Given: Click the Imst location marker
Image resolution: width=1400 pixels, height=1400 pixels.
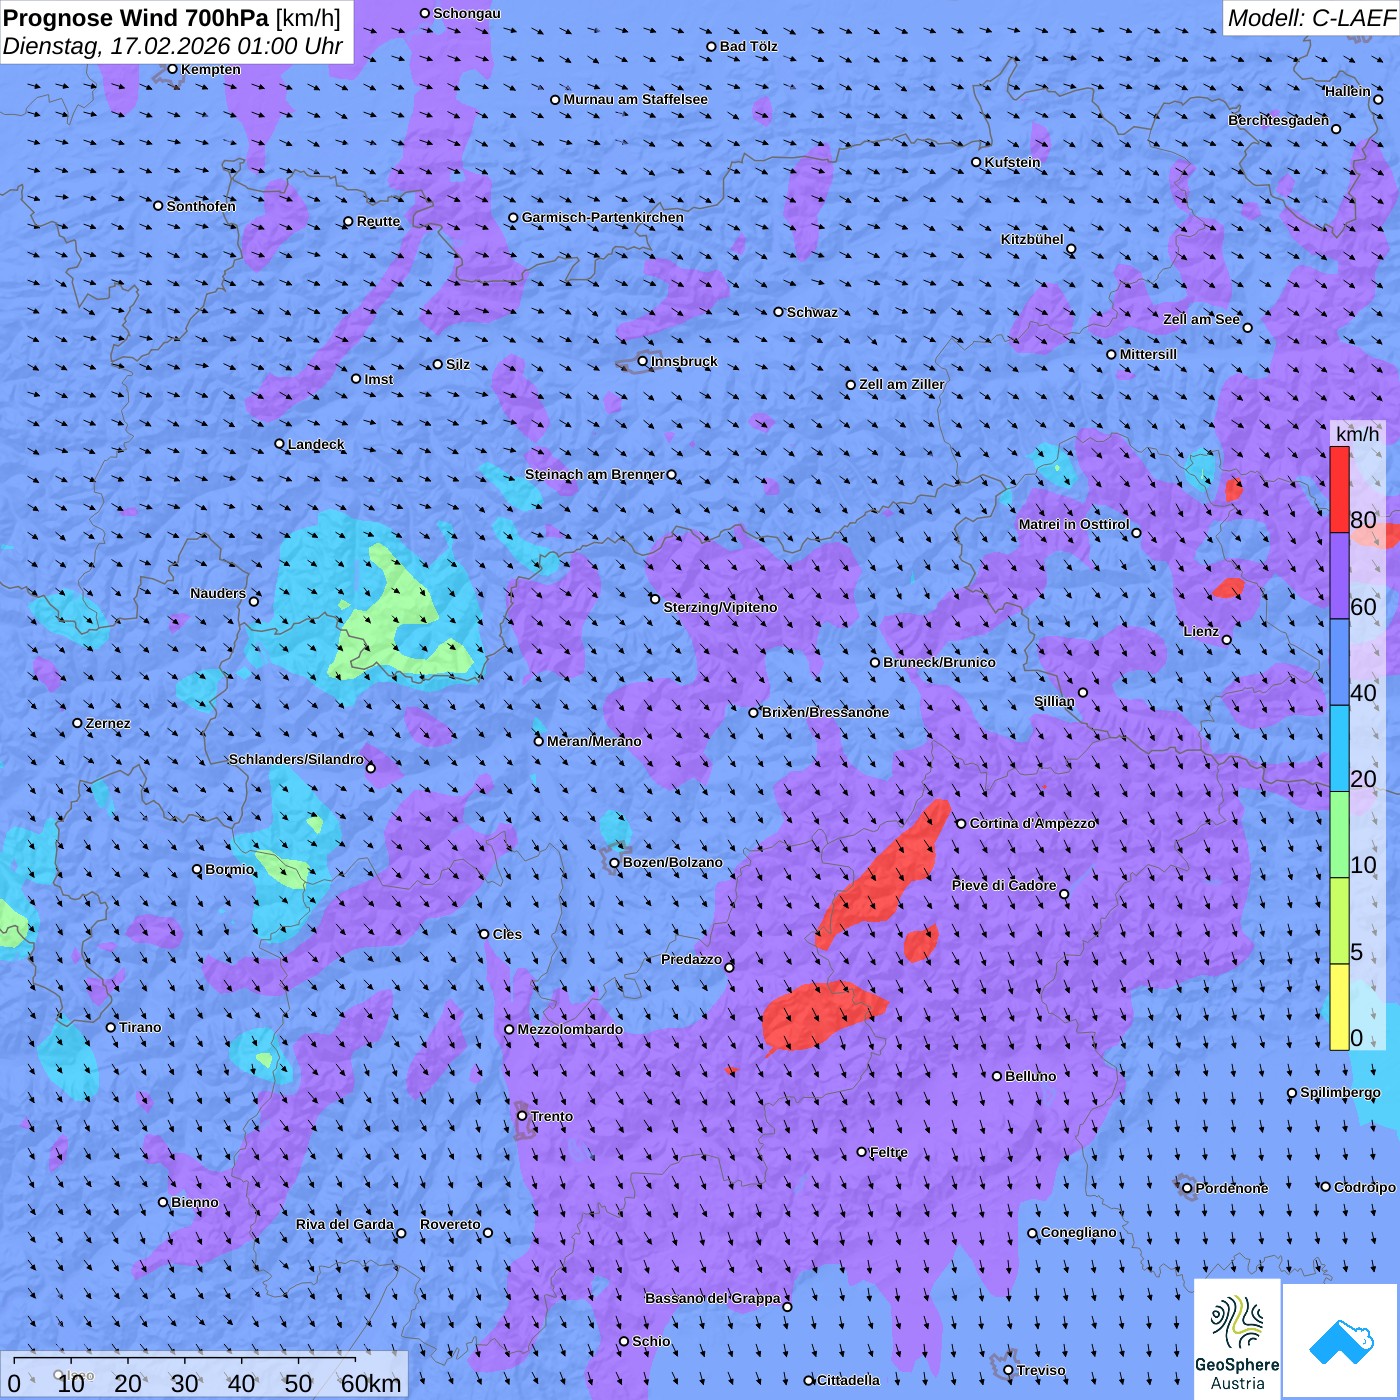Looking at the screenshot, I should tap(356, 379).
